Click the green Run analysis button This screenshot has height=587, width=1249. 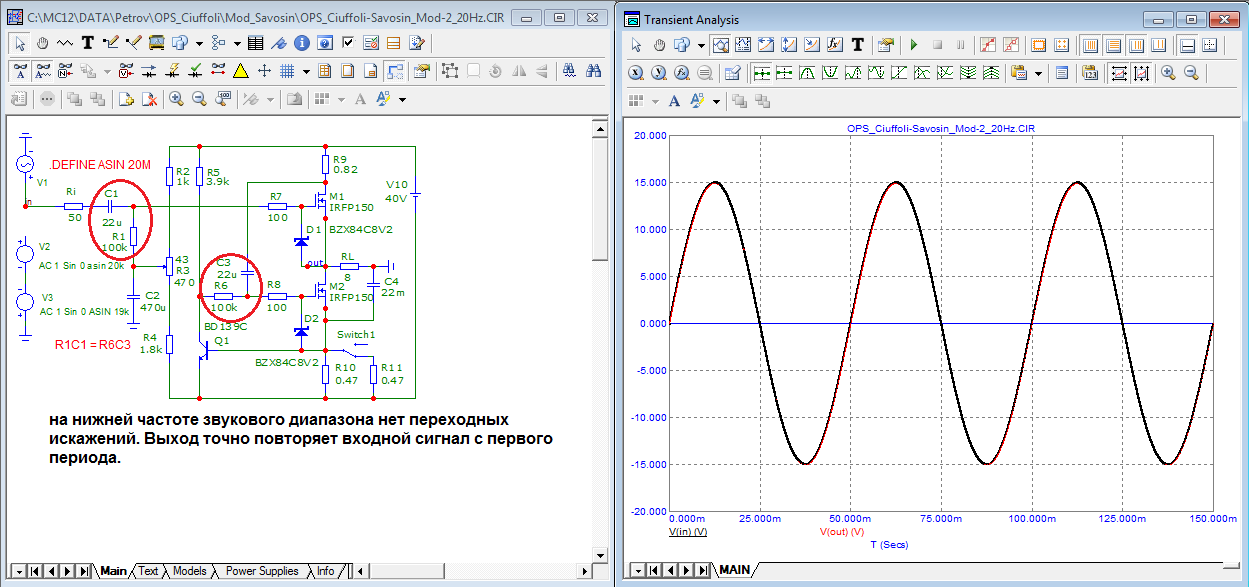913,45
